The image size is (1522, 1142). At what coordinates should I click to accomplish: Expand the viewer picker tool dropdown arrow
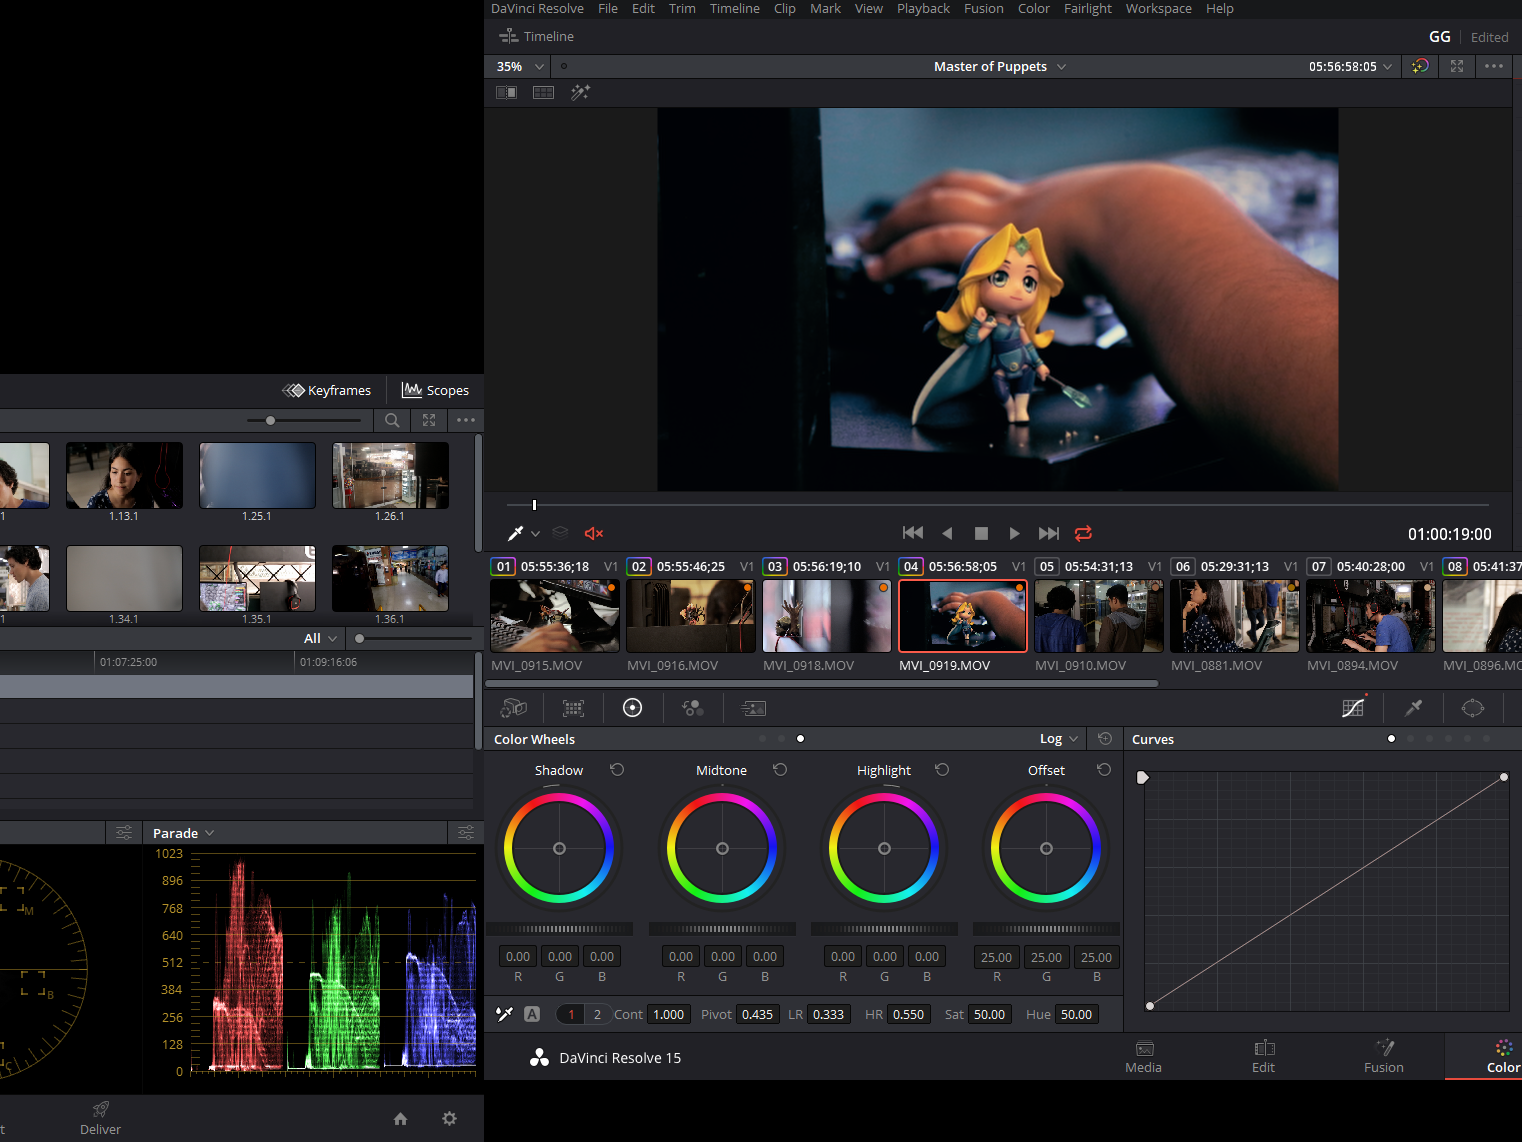tap(535, 534)
